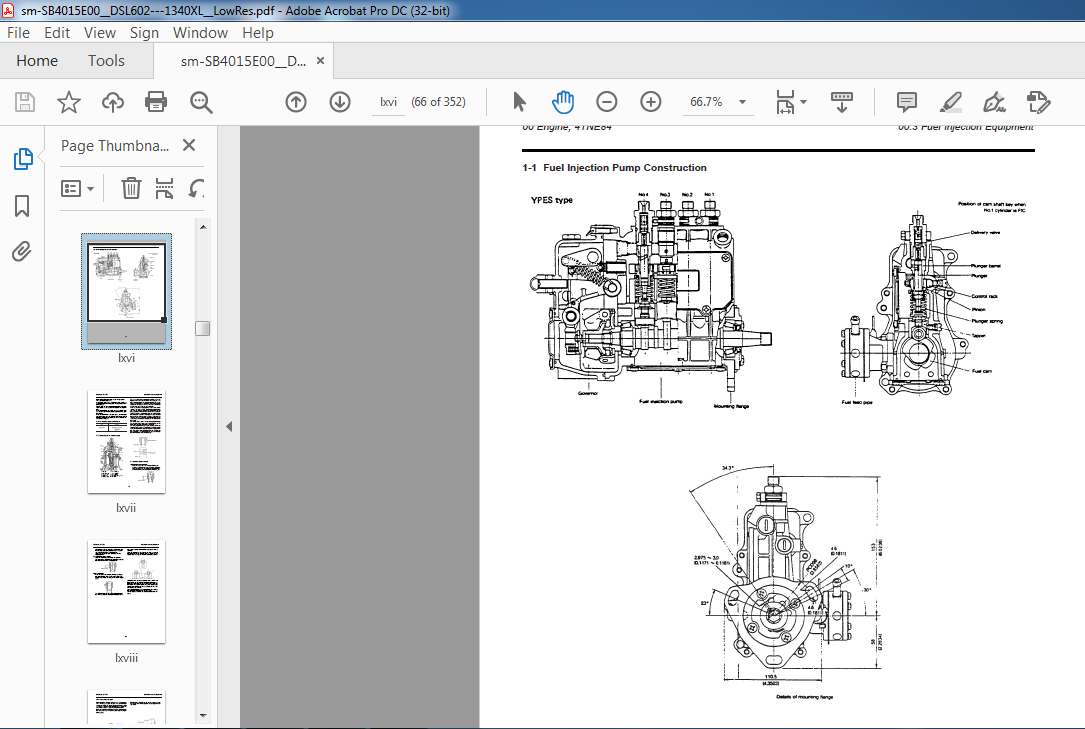The width and height of the screenshot is (1085, 729).
Task: Click the print pages icon in thumbnails panel
Action: coord(164,188)
